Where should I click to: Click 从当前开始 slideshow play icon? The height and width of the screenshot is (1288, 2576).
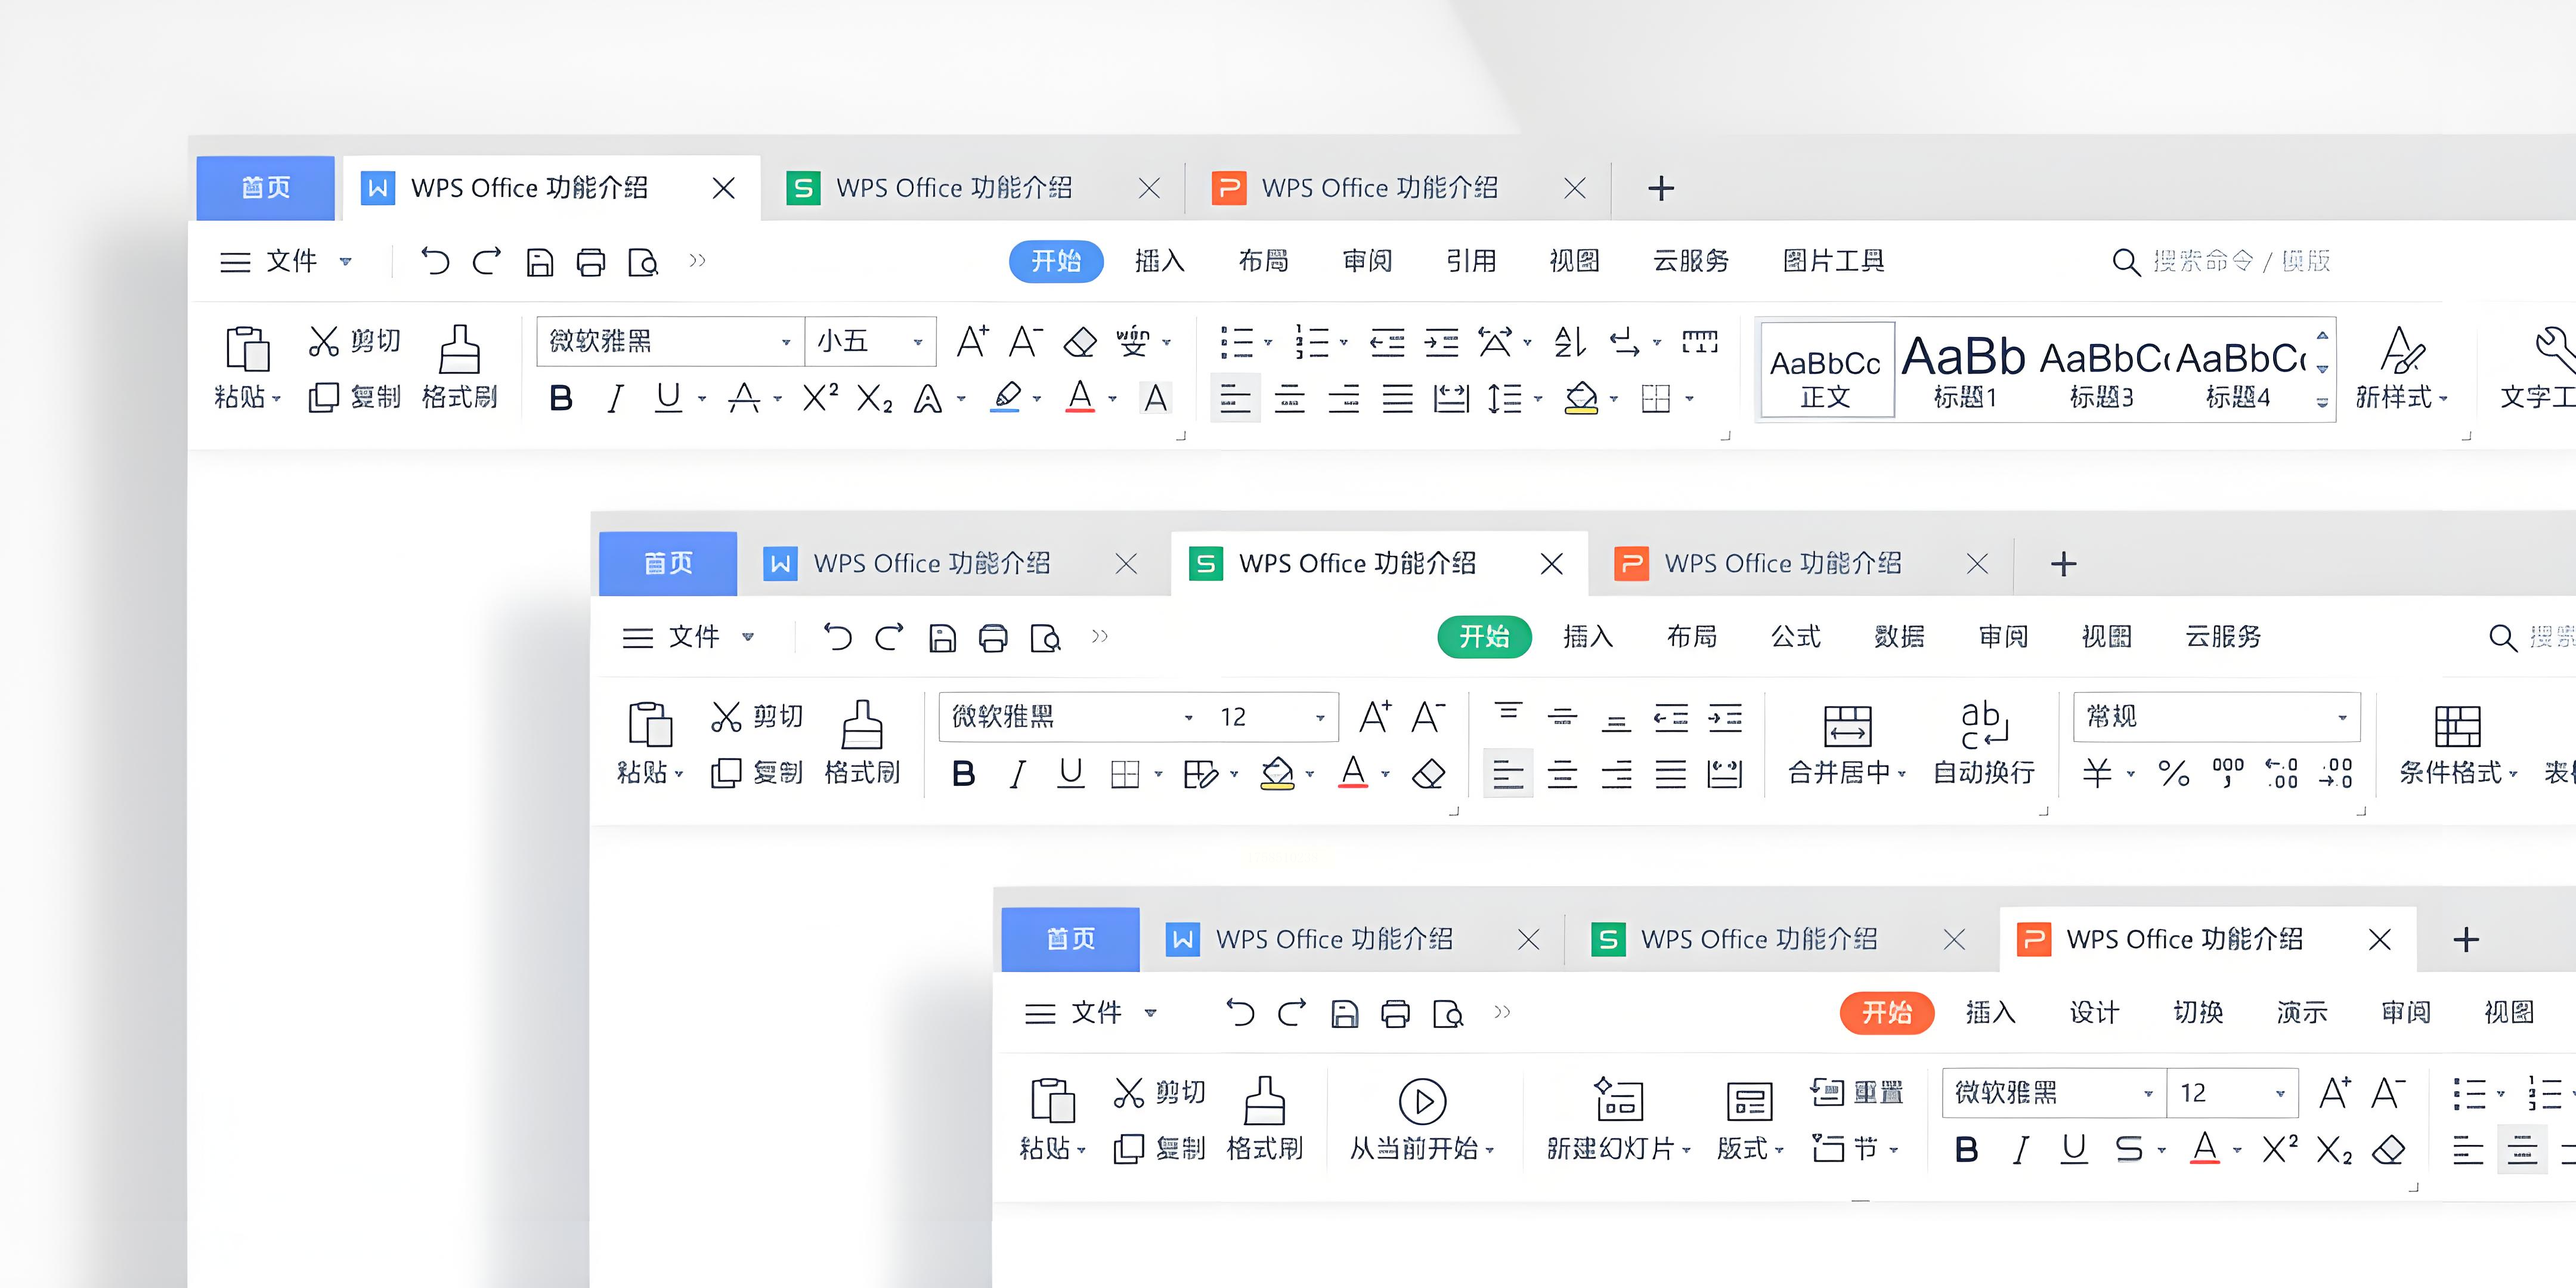point(1421,1101)
